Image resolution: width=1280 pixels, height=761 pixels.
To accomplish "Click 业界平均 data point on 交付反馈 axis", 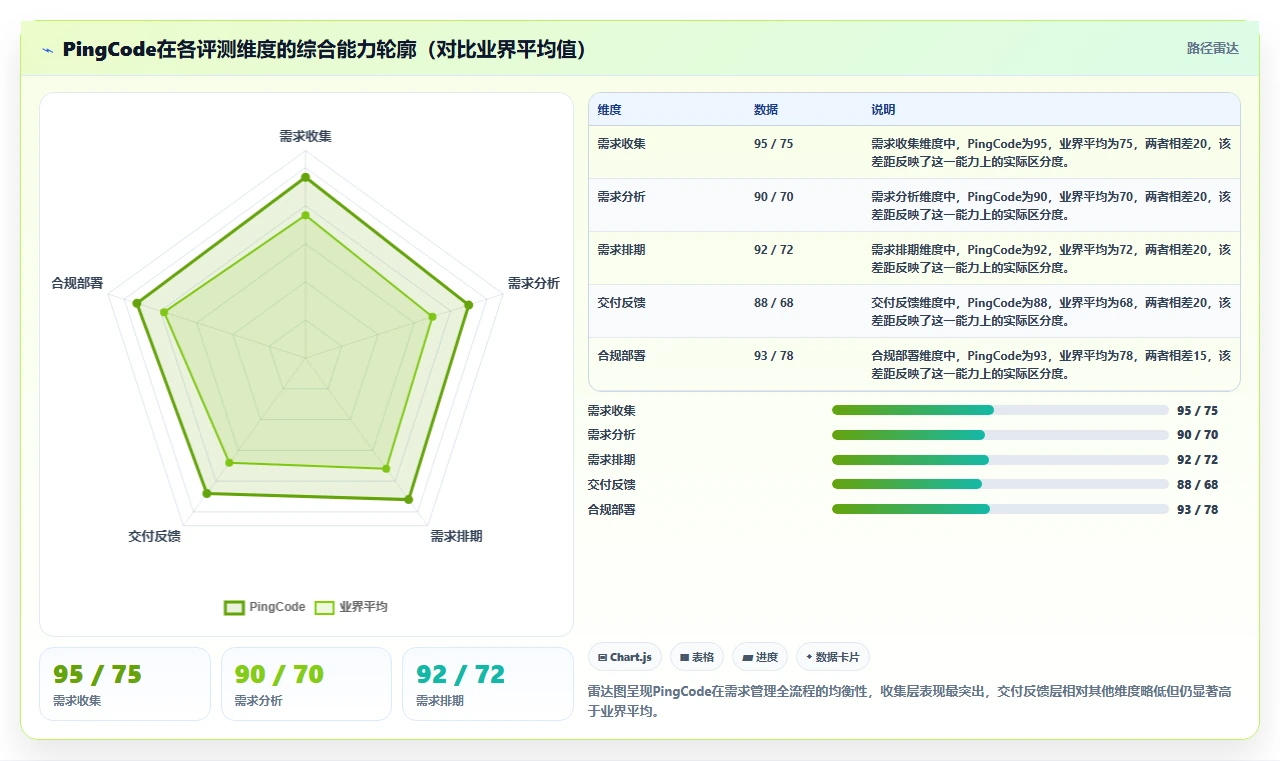I will [229, 462].
